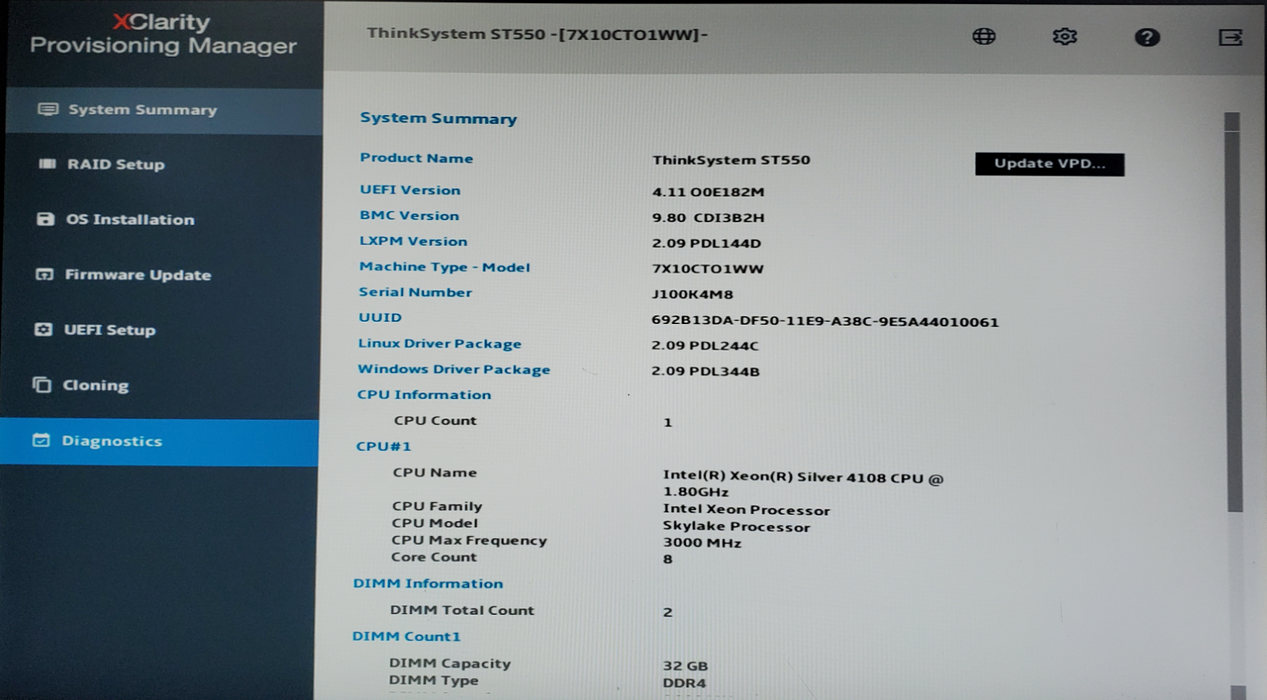The height and width of the screenshot is (700, 1267).
Task: Click the UUID value string
Action: click(x=825, y=322)
